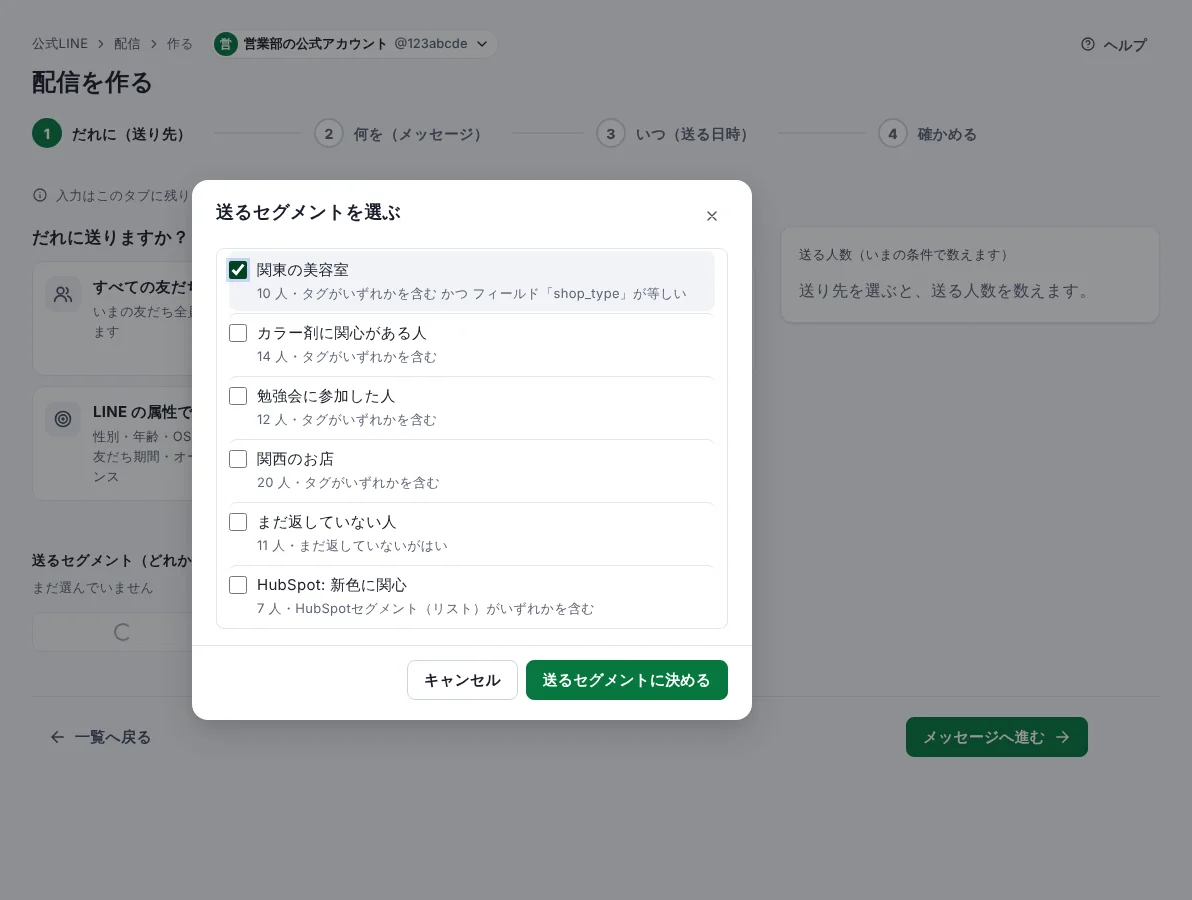Open the 営業部の公式アカウント account dropdown
The width and height of the screenshot is (1192, 900).
[x=355, y=43]
